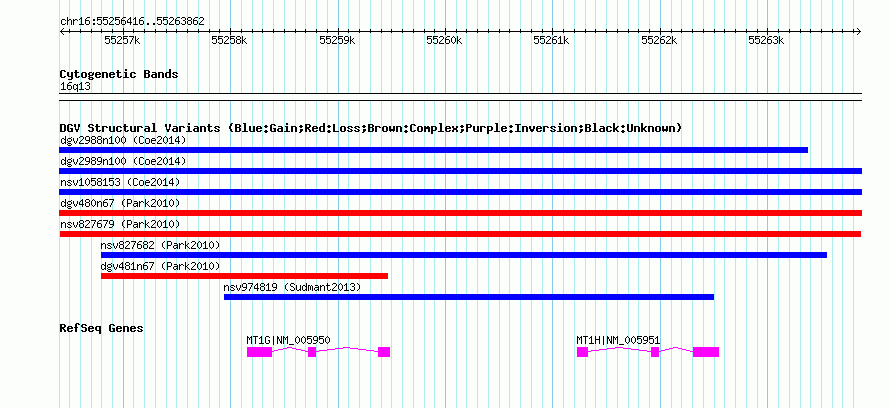Click the Cytogenetic Bands track title

coord(119,74)
